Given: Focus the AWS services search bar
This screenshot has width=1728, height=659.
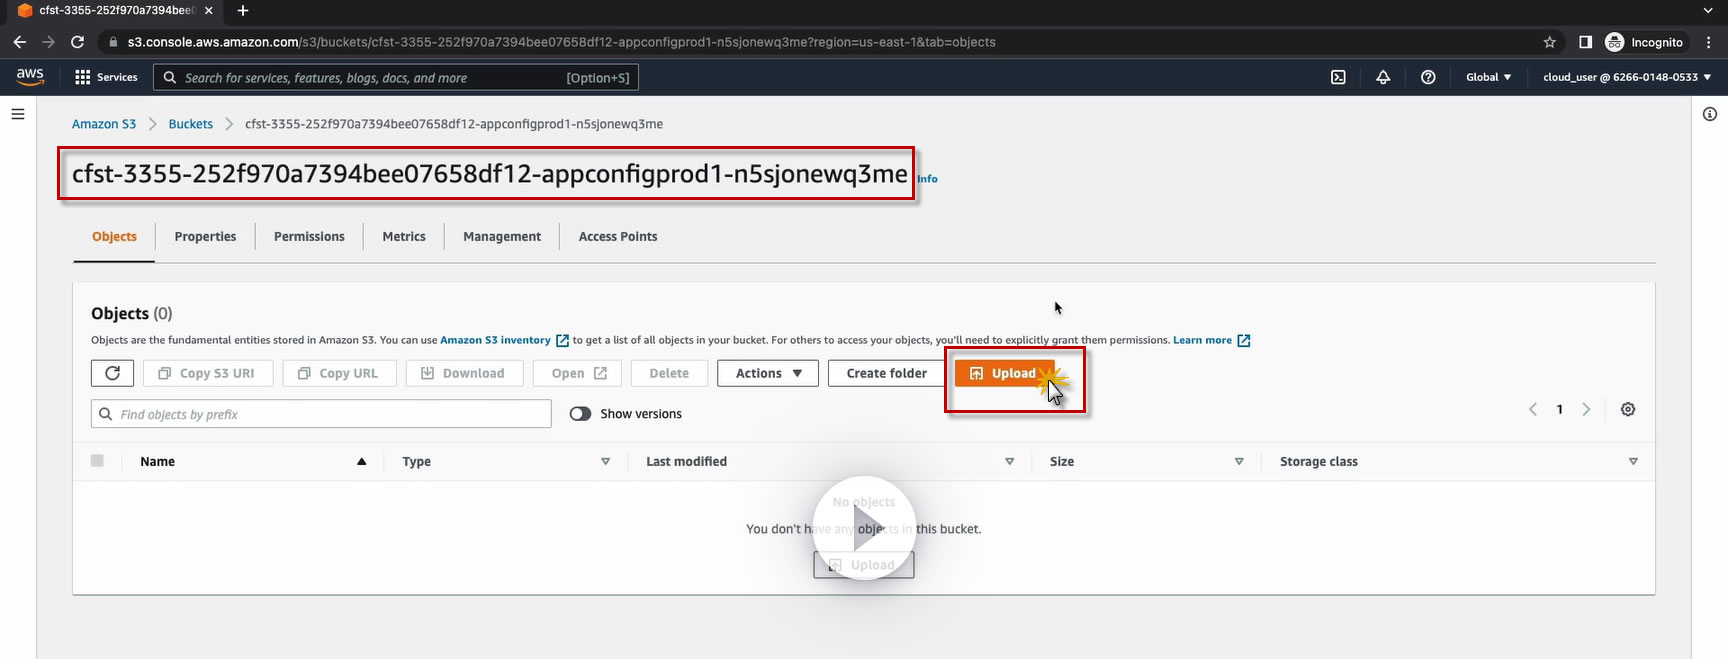Looking at the screenshot, I should click(396, 77).
